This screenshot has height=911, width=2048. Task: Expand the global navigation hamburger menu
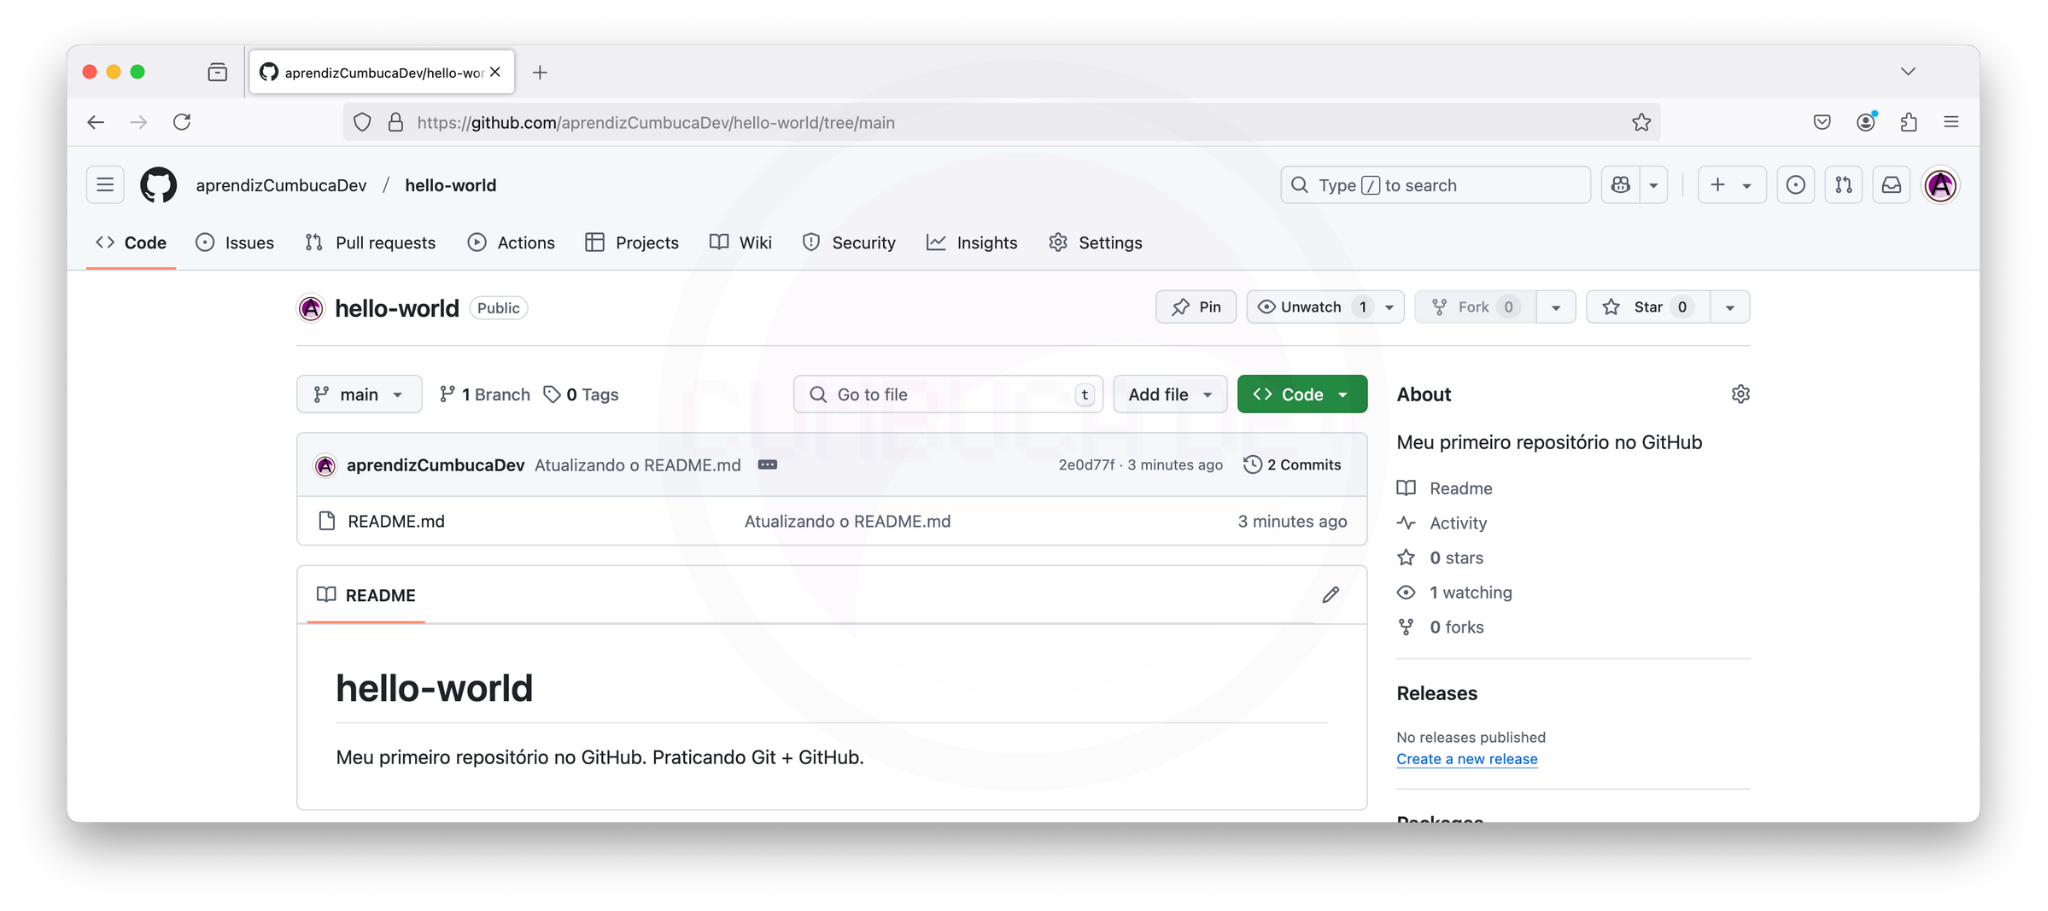104,184
